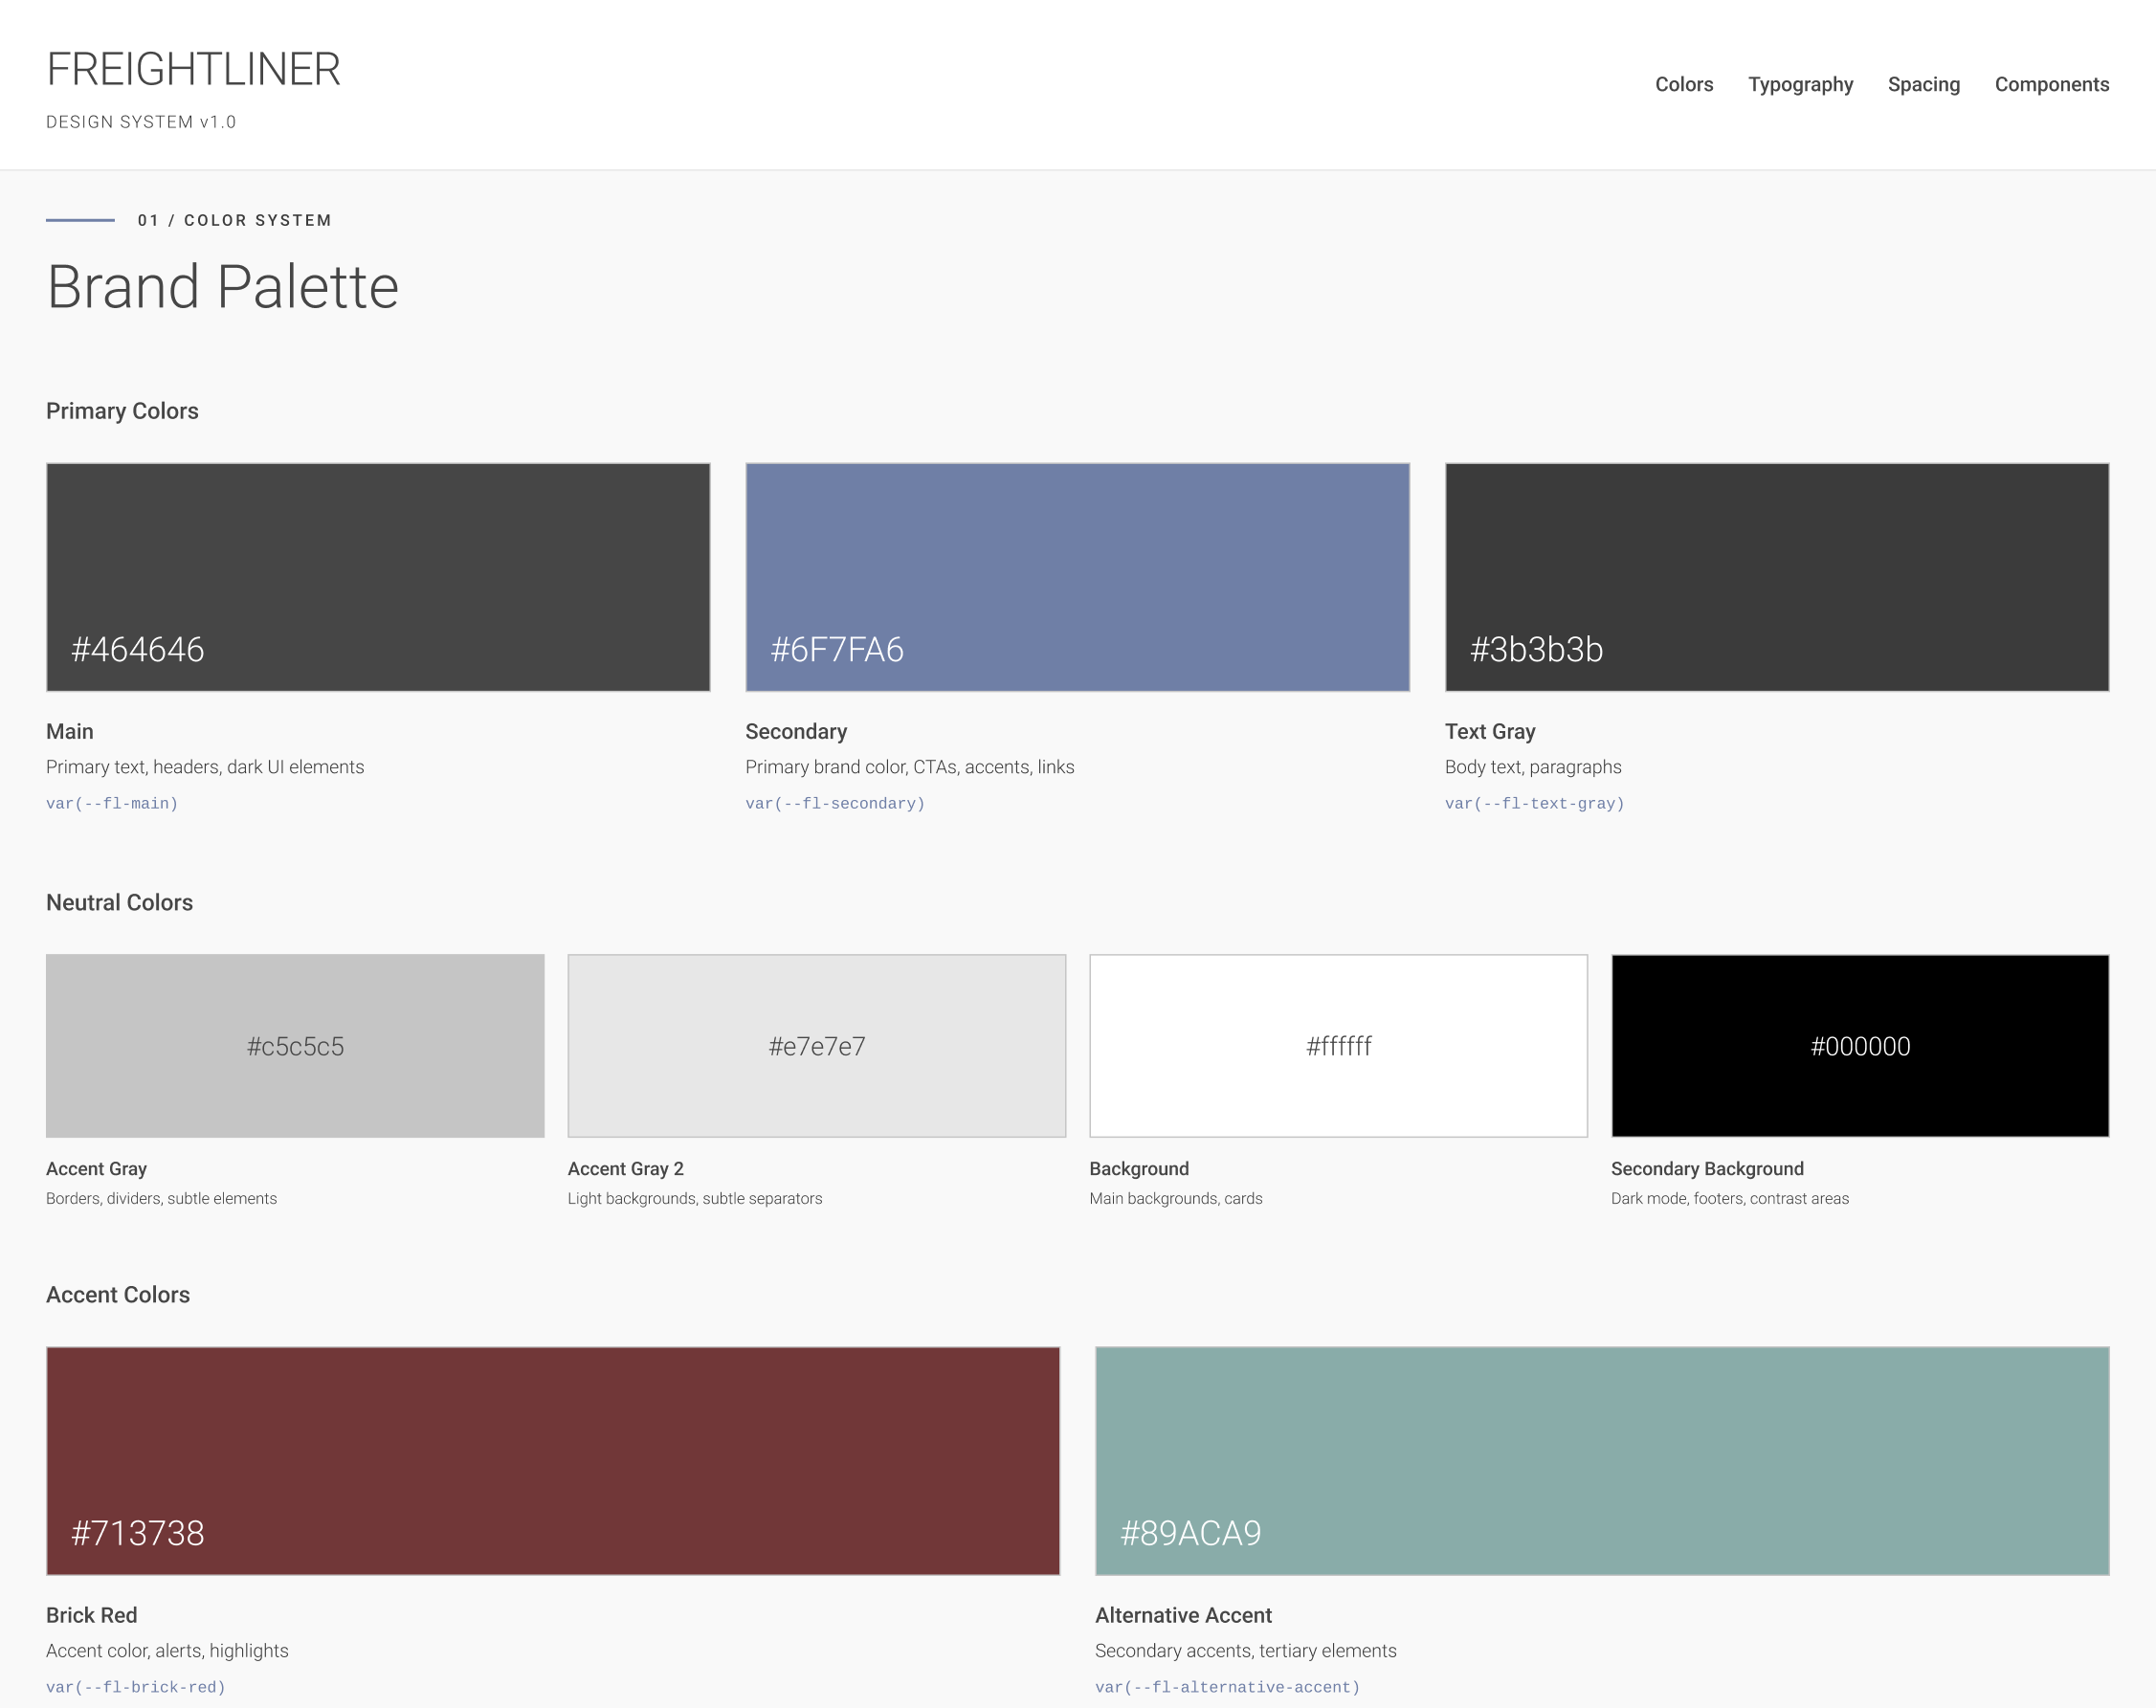Choose the #e7e7e7 Accent Gray 2 swatch
2156x1708 pixels.
(x=816, y=1045)
